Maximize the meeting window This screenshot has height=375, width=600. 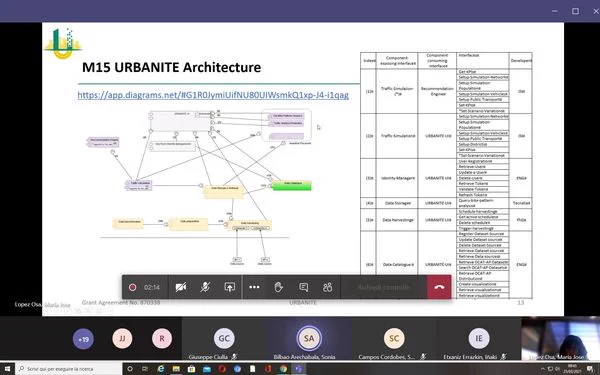575,11
